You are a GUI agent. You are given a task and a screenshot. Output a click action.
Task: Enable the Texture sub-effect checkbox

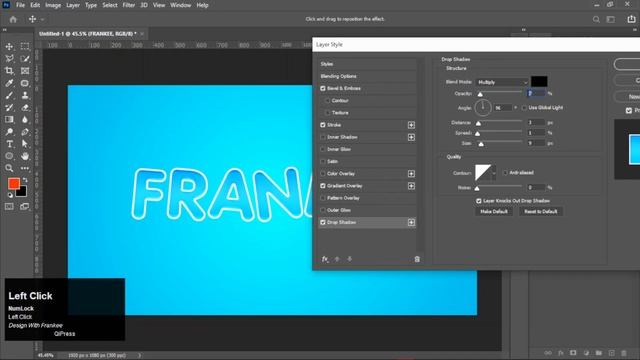(x=327, y=113)
